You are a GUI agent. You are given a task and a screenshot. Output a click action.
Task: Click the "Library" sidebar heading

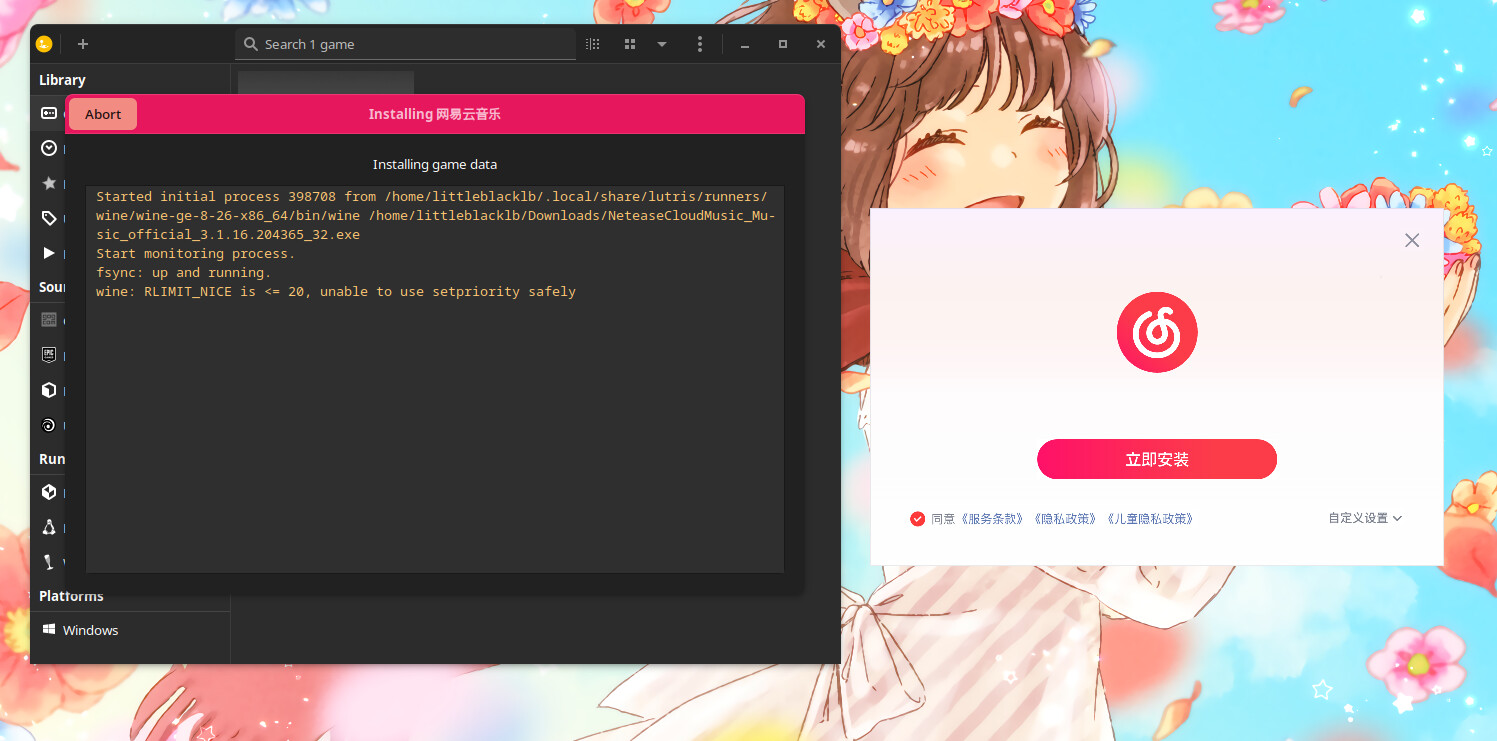pyautogui.click(x=62, y=80)
